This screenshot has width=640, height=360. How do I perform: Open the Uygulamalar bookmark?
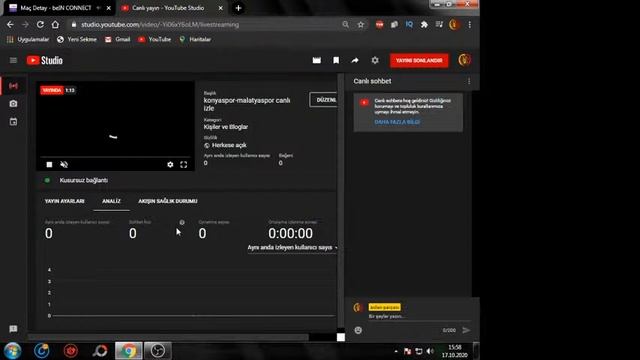tap(28, 40)
